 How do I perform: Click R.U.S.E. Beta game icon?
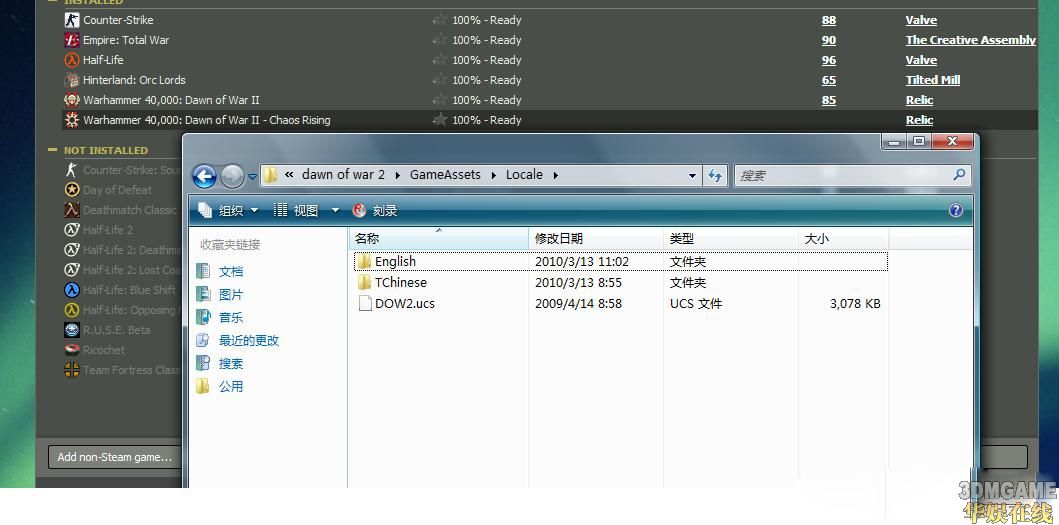click(72, 330)
